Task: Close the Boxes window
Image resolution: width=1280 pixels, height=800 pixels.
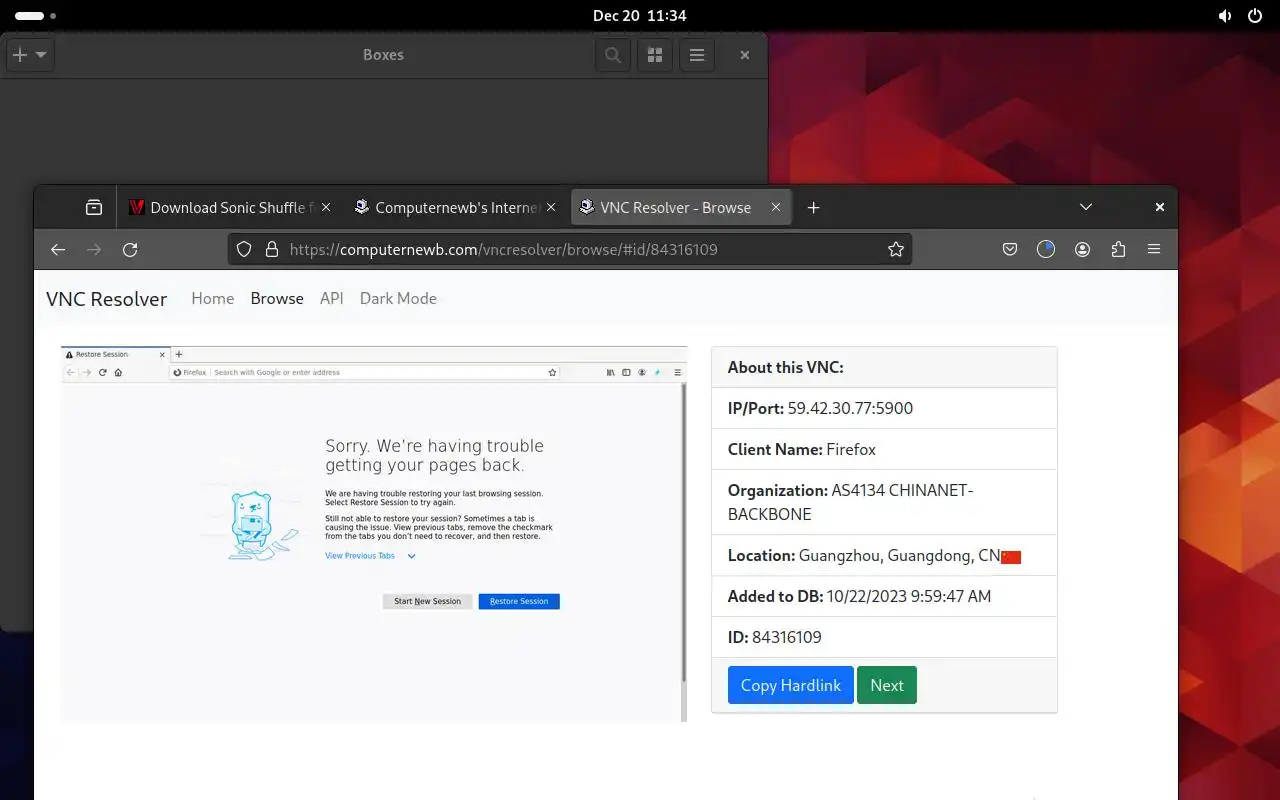Action: (744, 55)
